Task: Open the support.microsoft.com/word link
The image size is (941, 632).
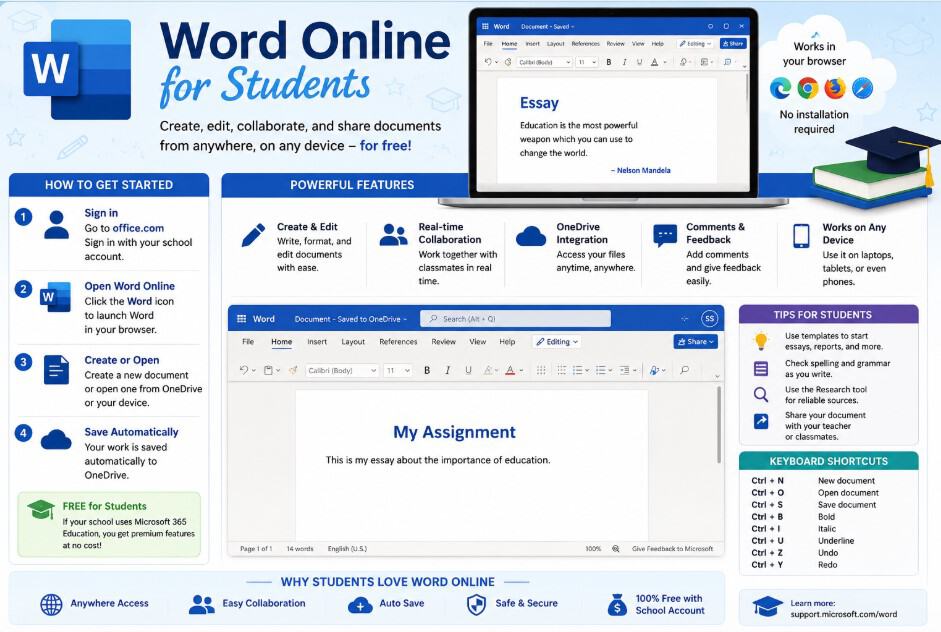Action: (x=843, y=614)
